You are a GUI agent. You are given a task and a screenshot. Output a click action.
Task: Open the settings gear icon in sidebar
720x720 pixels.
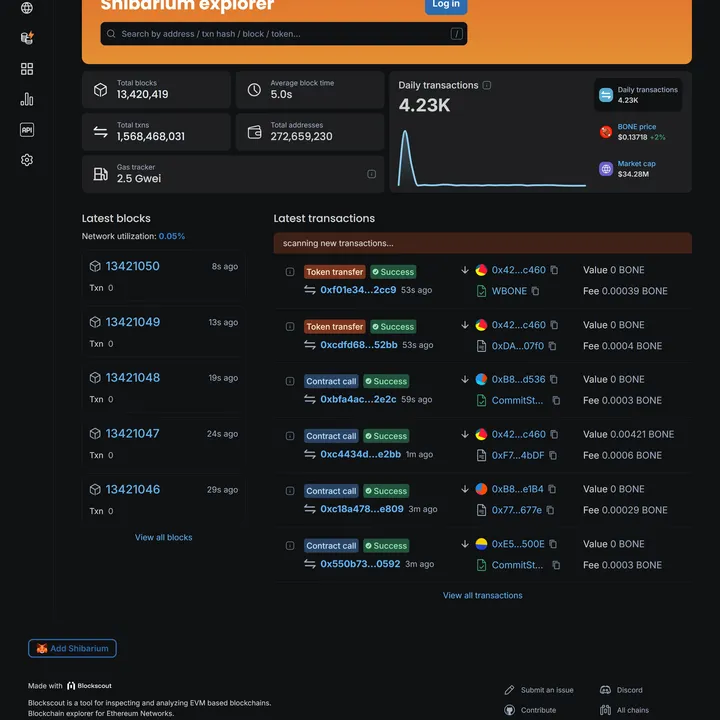27,160
